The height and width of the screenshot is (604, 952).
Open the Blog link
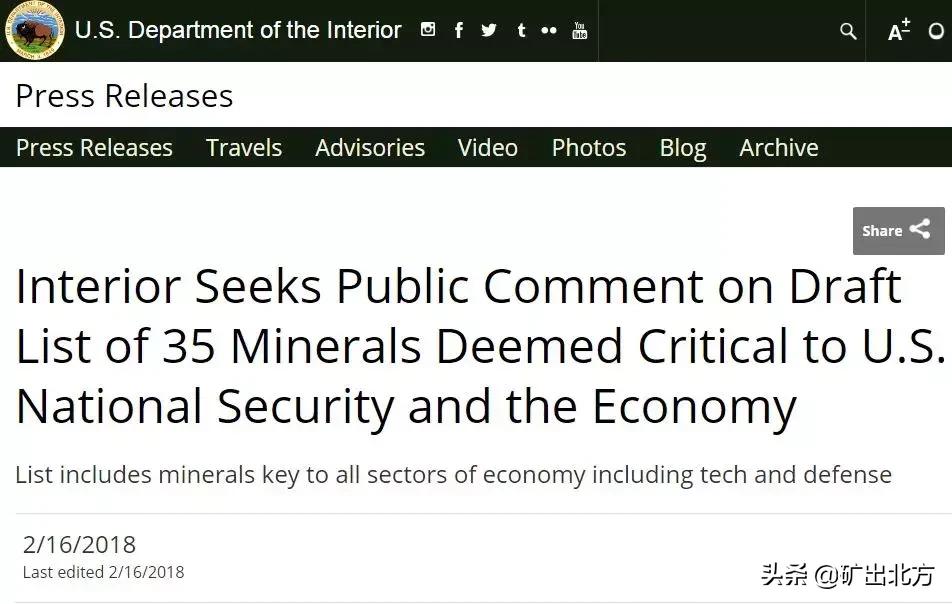(683, 148)
